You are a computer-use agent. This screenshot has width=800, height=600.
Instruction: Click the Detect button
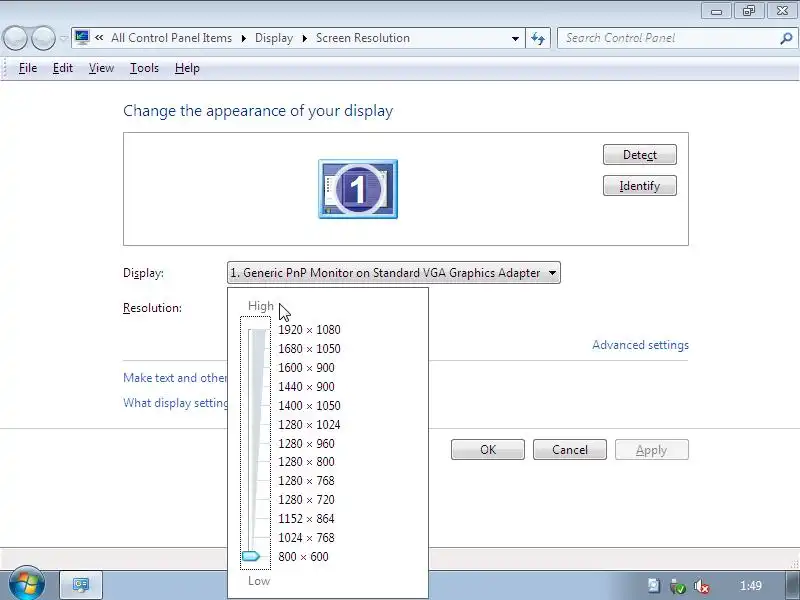point(640,155)
